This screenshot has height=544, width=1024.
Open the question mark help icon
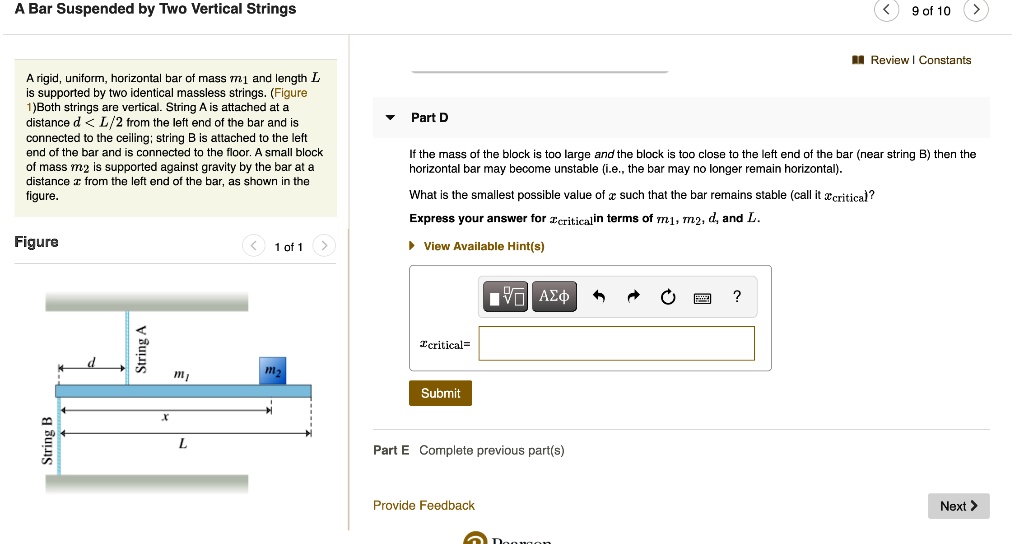point(737,296)
